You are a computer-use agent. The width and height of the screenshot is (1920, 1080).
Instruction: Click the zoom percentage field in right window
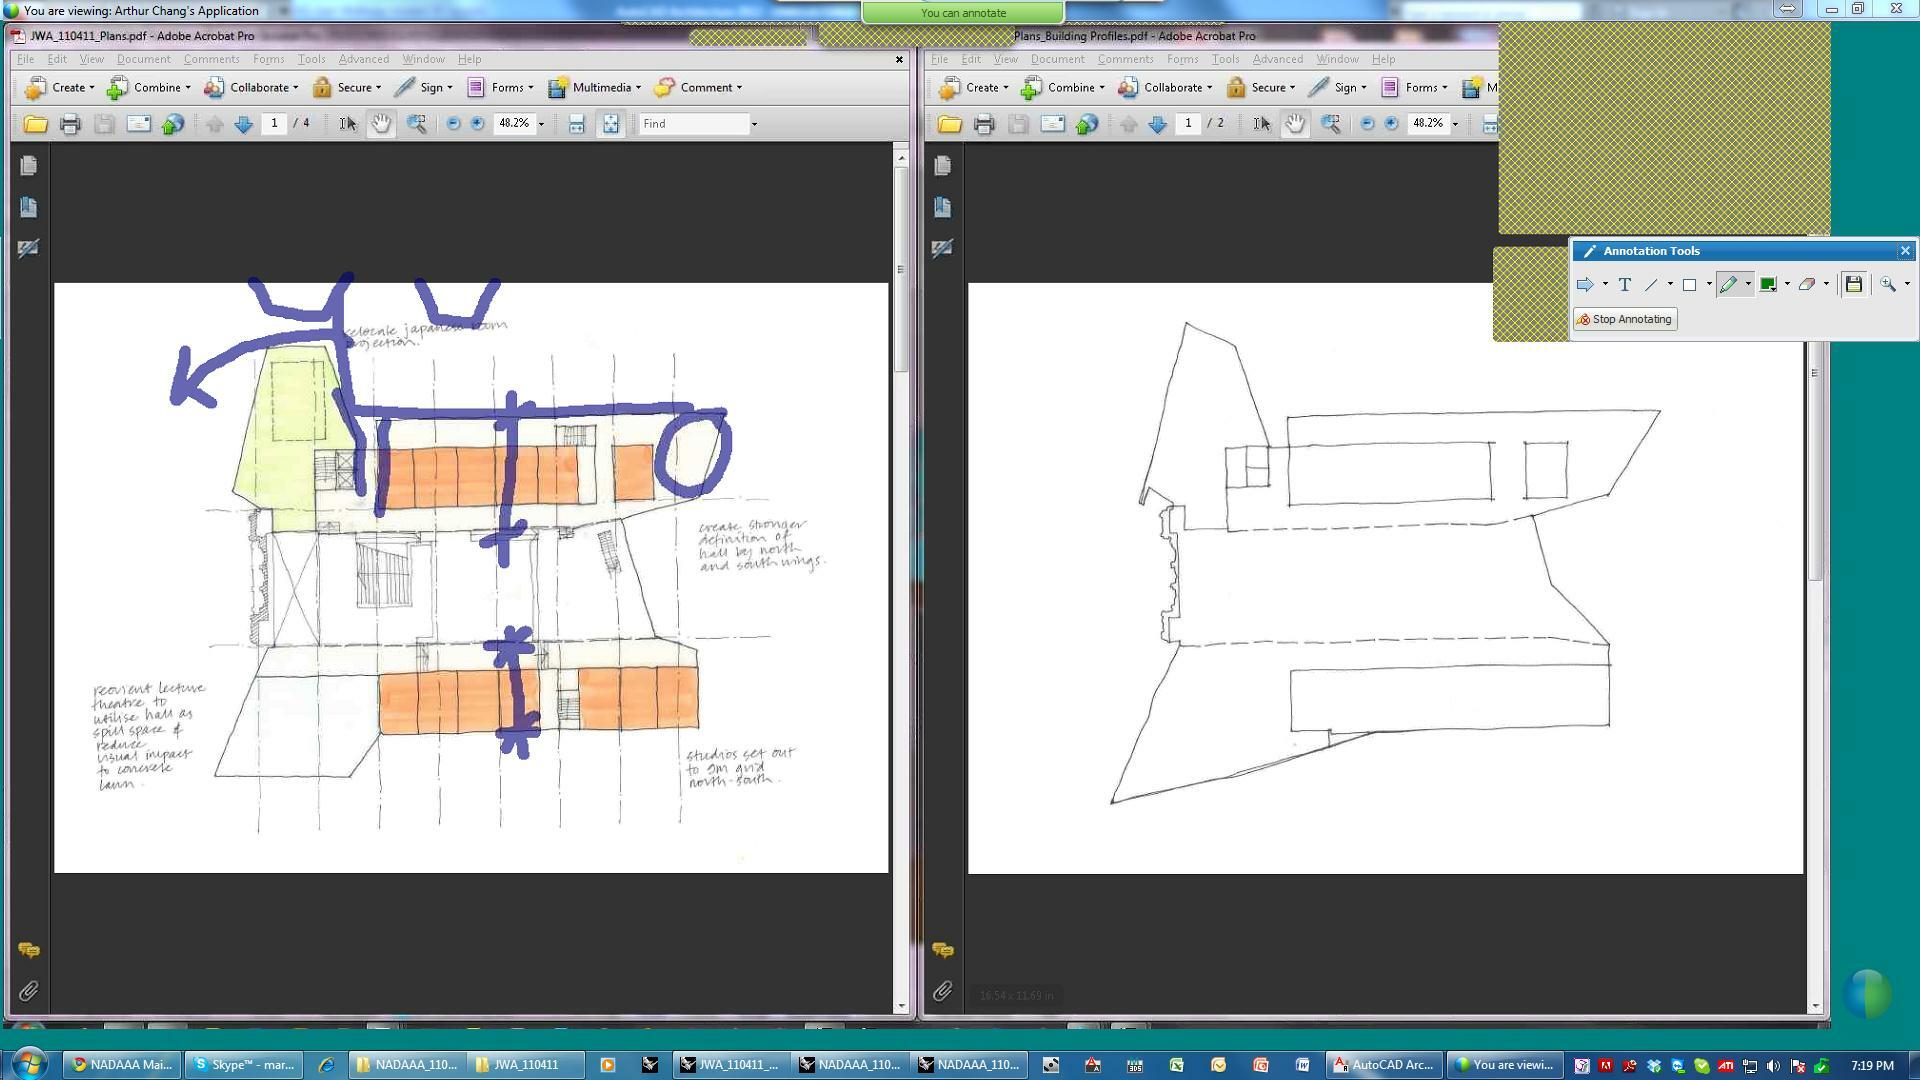(x=1428, y=124)
